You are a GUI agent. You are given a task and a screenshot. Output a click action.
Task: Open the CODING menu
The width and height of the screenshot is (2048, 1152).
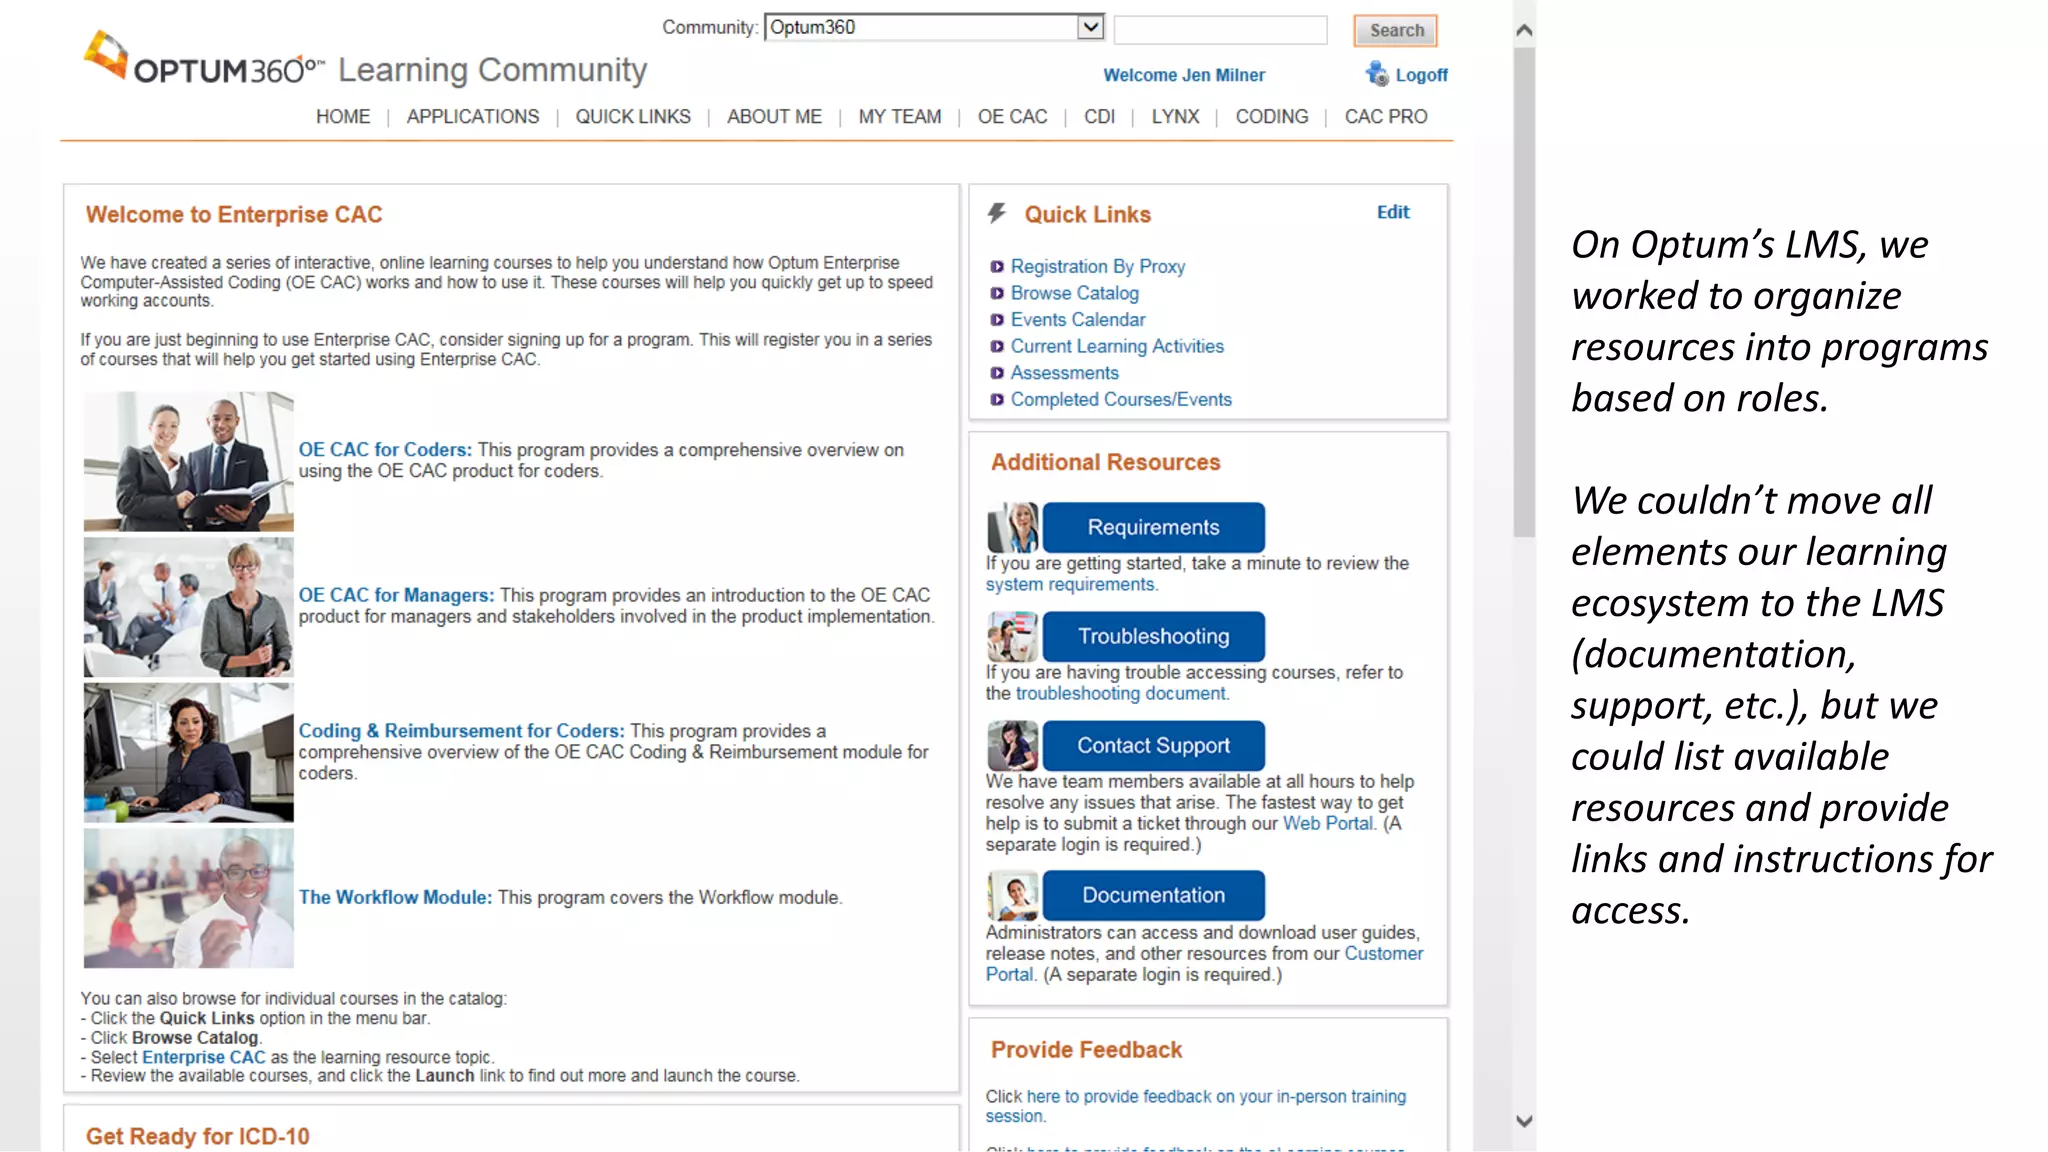(x=1272, y=117)
